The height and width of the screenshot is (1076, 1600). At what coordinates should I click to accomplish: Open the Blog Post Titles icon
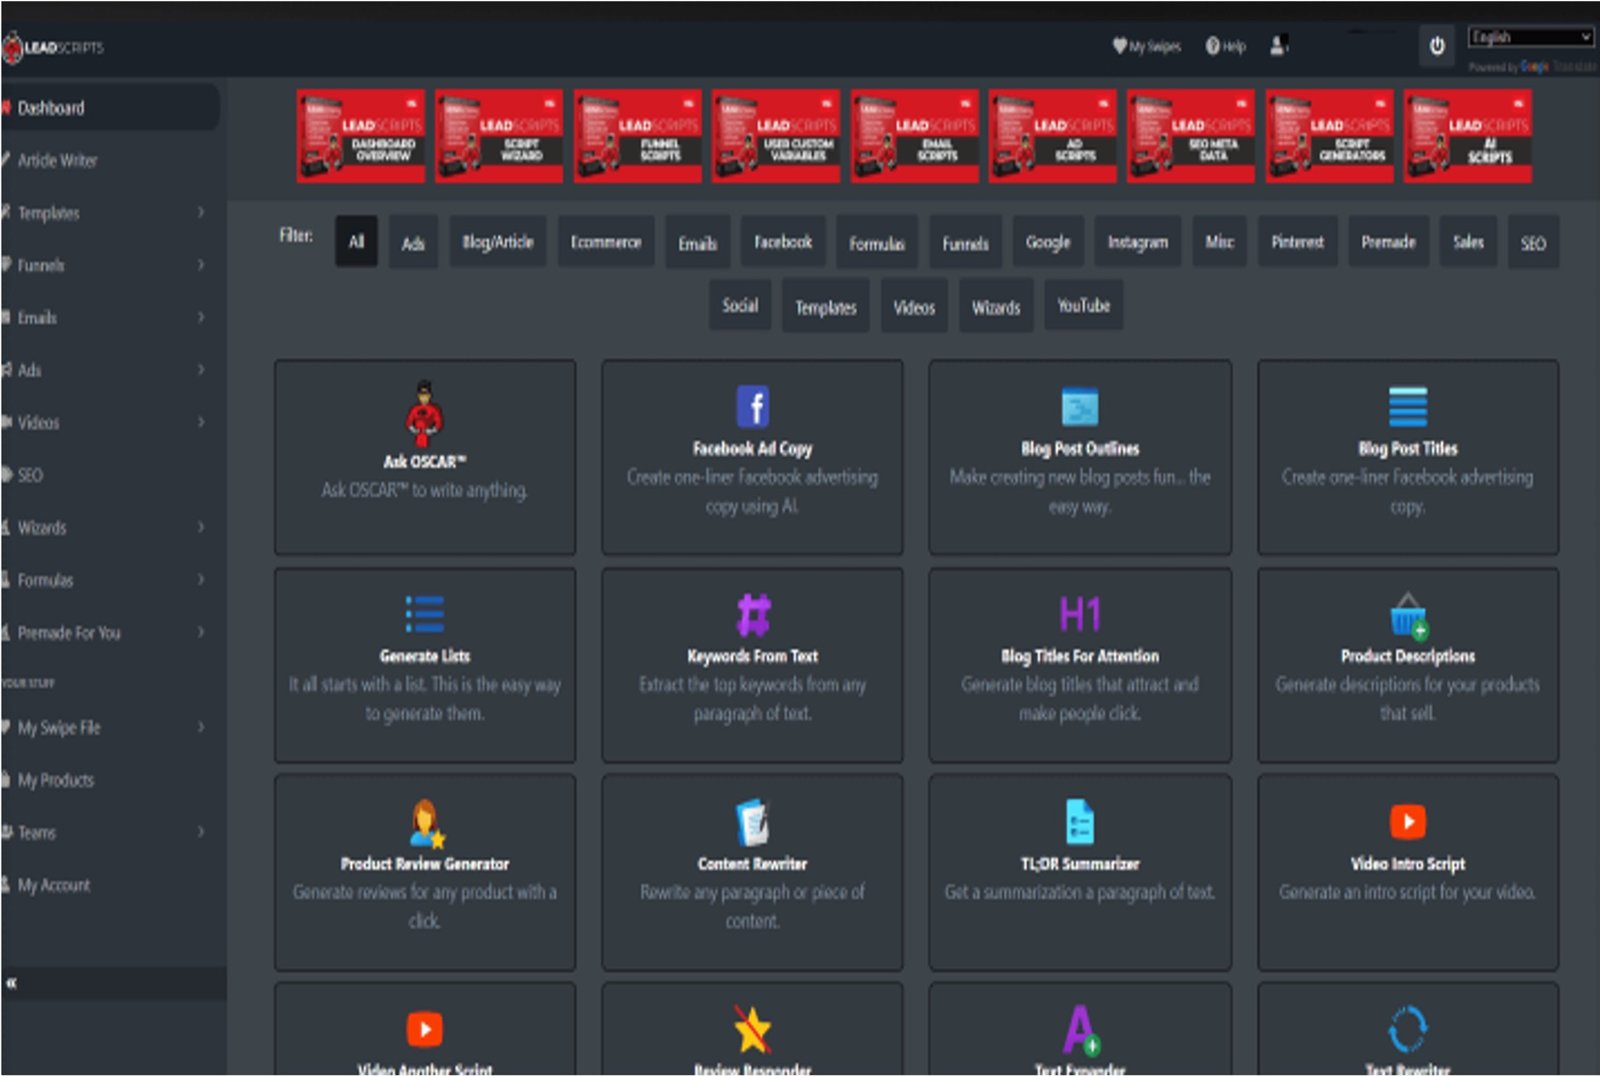(x=1407, y=406)
